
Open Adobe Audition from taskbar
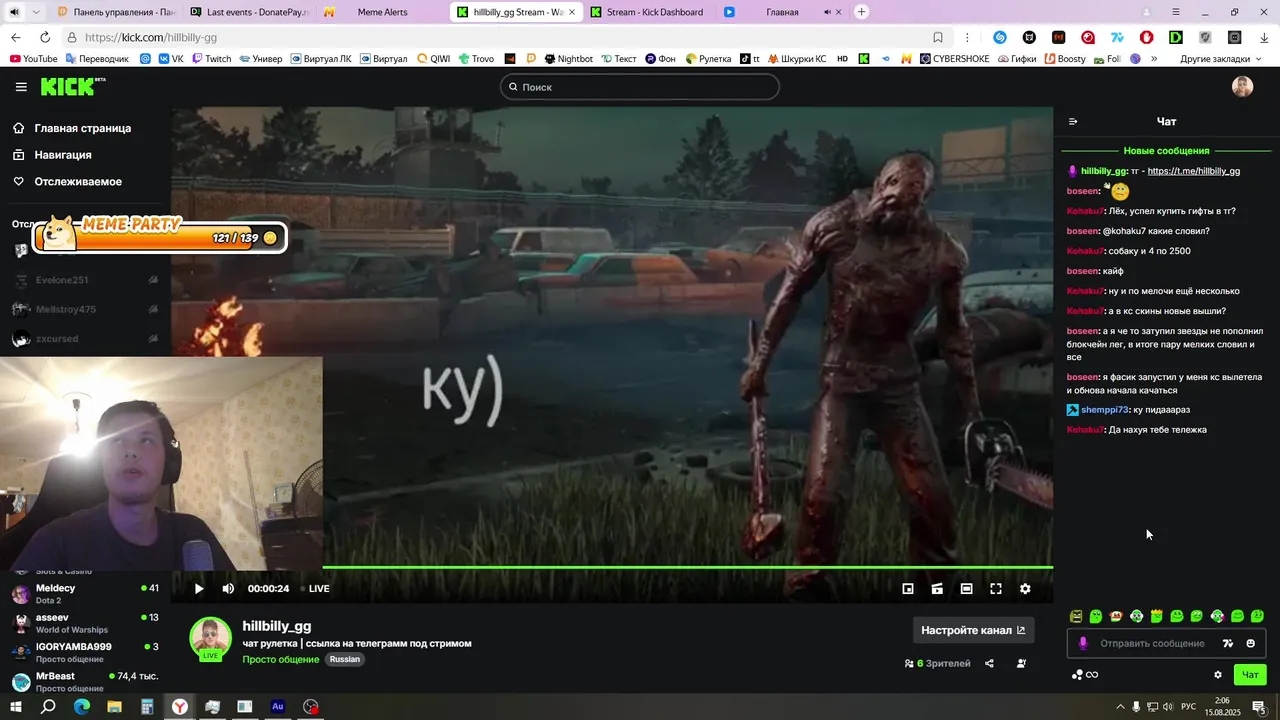pos(278,707)
